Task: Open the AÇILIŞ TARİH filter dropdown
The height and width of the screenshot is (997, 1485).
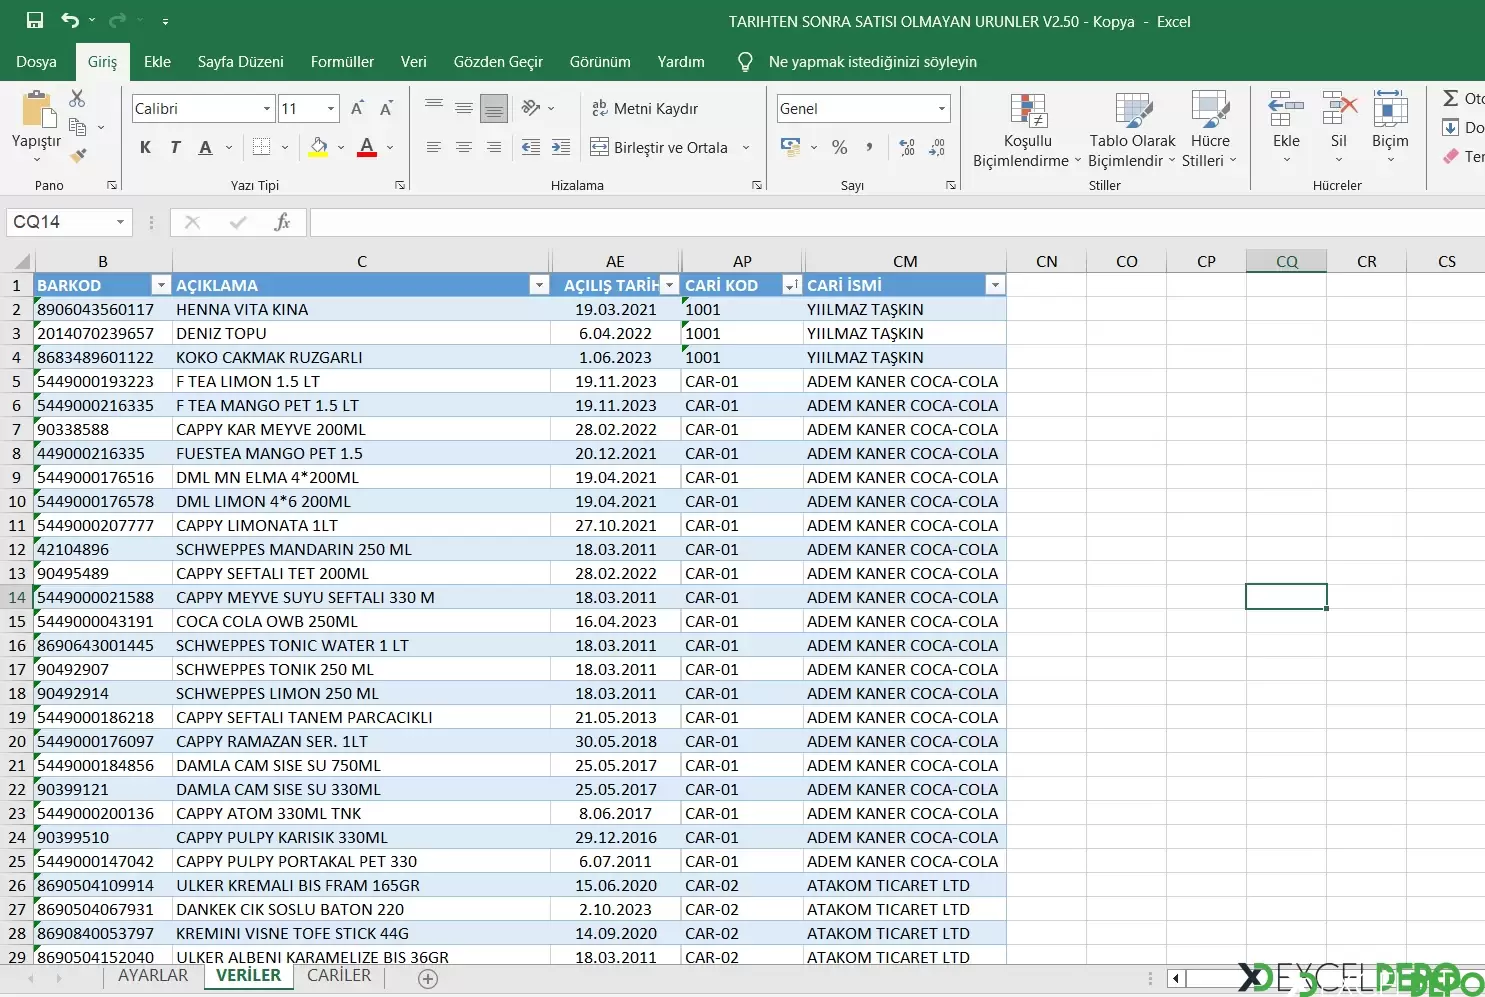Action: tap(670, 285)
